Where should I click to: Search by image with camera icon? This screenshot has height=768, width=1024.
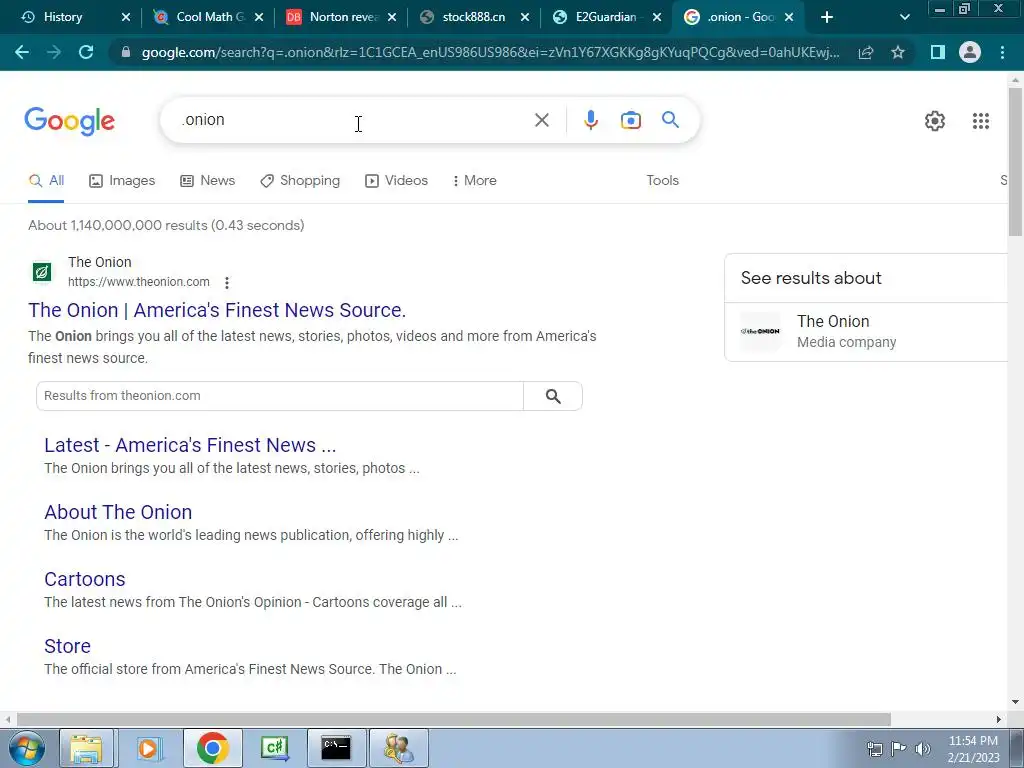630,120
